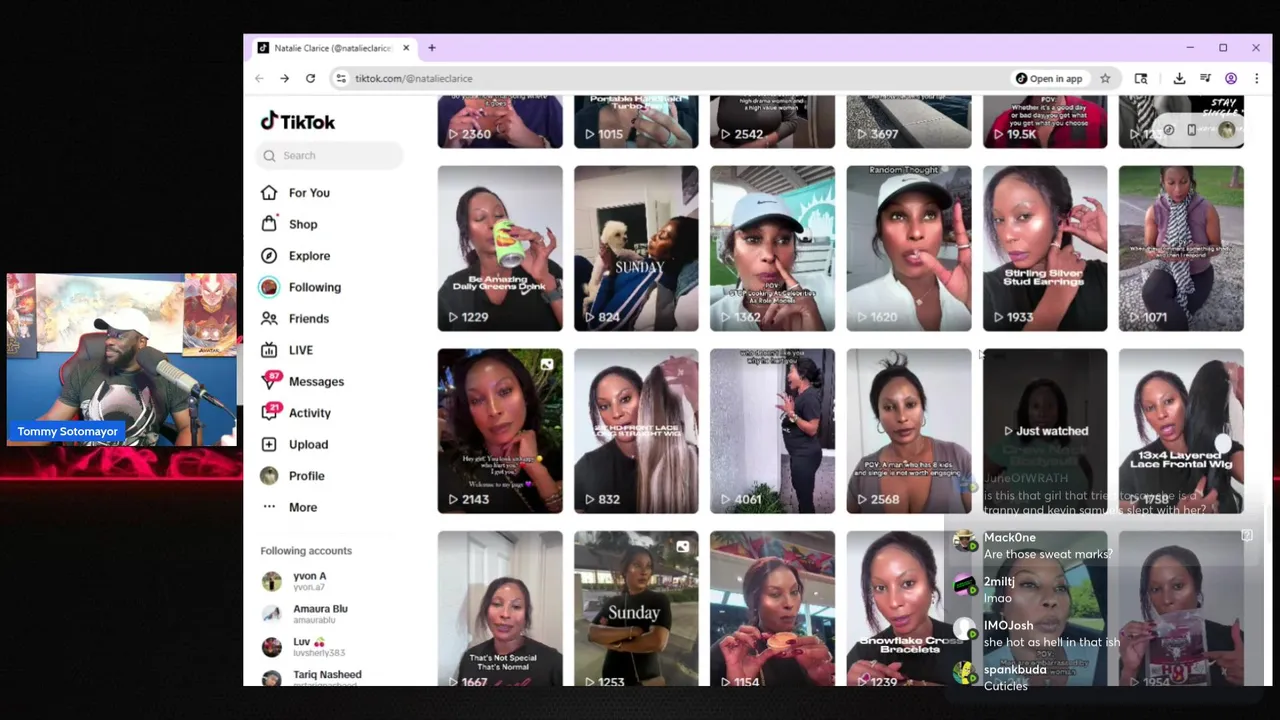This screenshot has height=720, width=1280.
Task: Click the 2miltj chat username
Action: 999,581
